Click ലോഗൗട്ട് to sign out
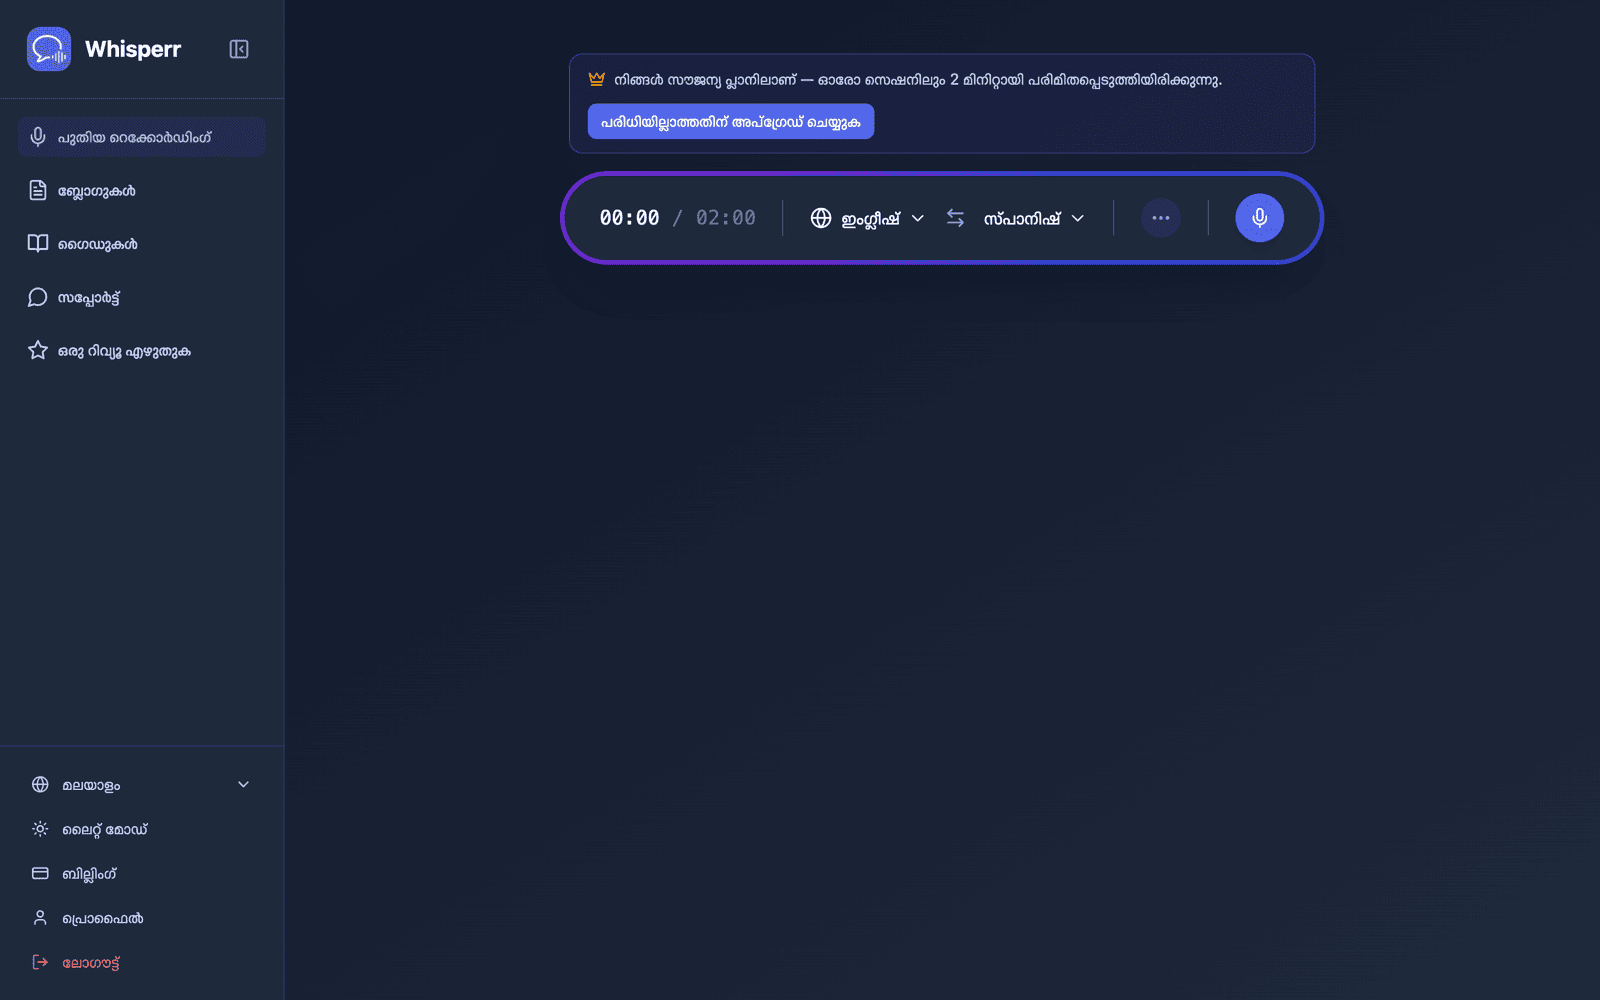Viewport: 1600px width, 1000px height. click(141, 963)
